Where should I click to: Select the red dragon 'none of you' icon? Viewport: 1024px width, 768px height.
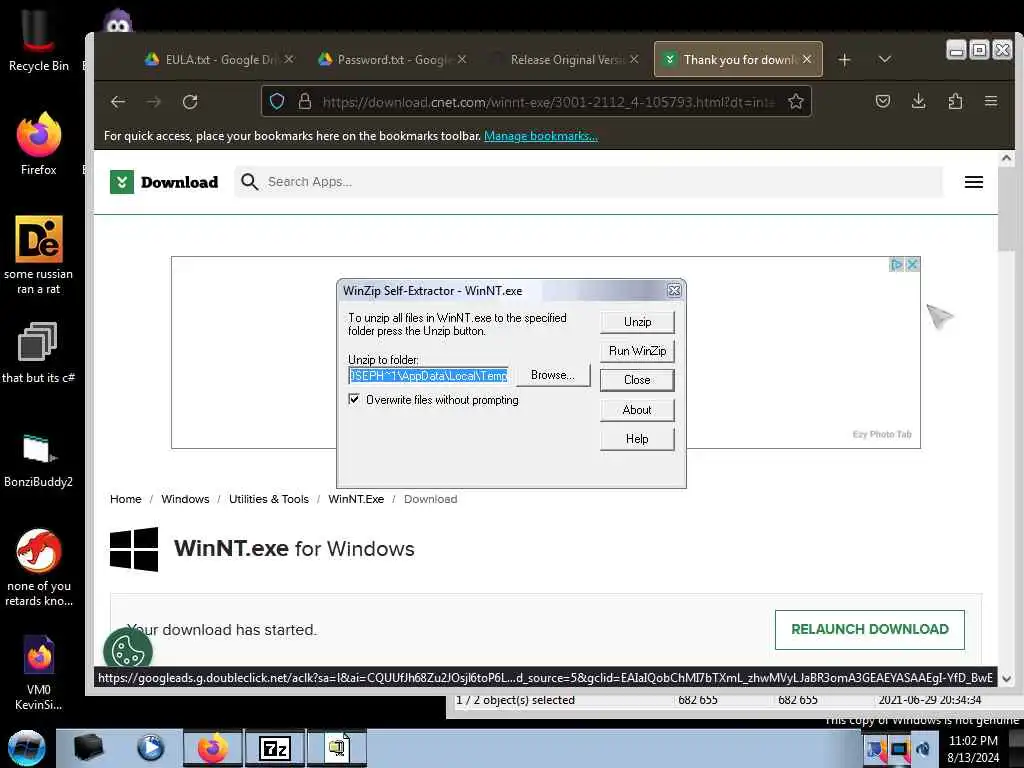[x=39, y=568]
